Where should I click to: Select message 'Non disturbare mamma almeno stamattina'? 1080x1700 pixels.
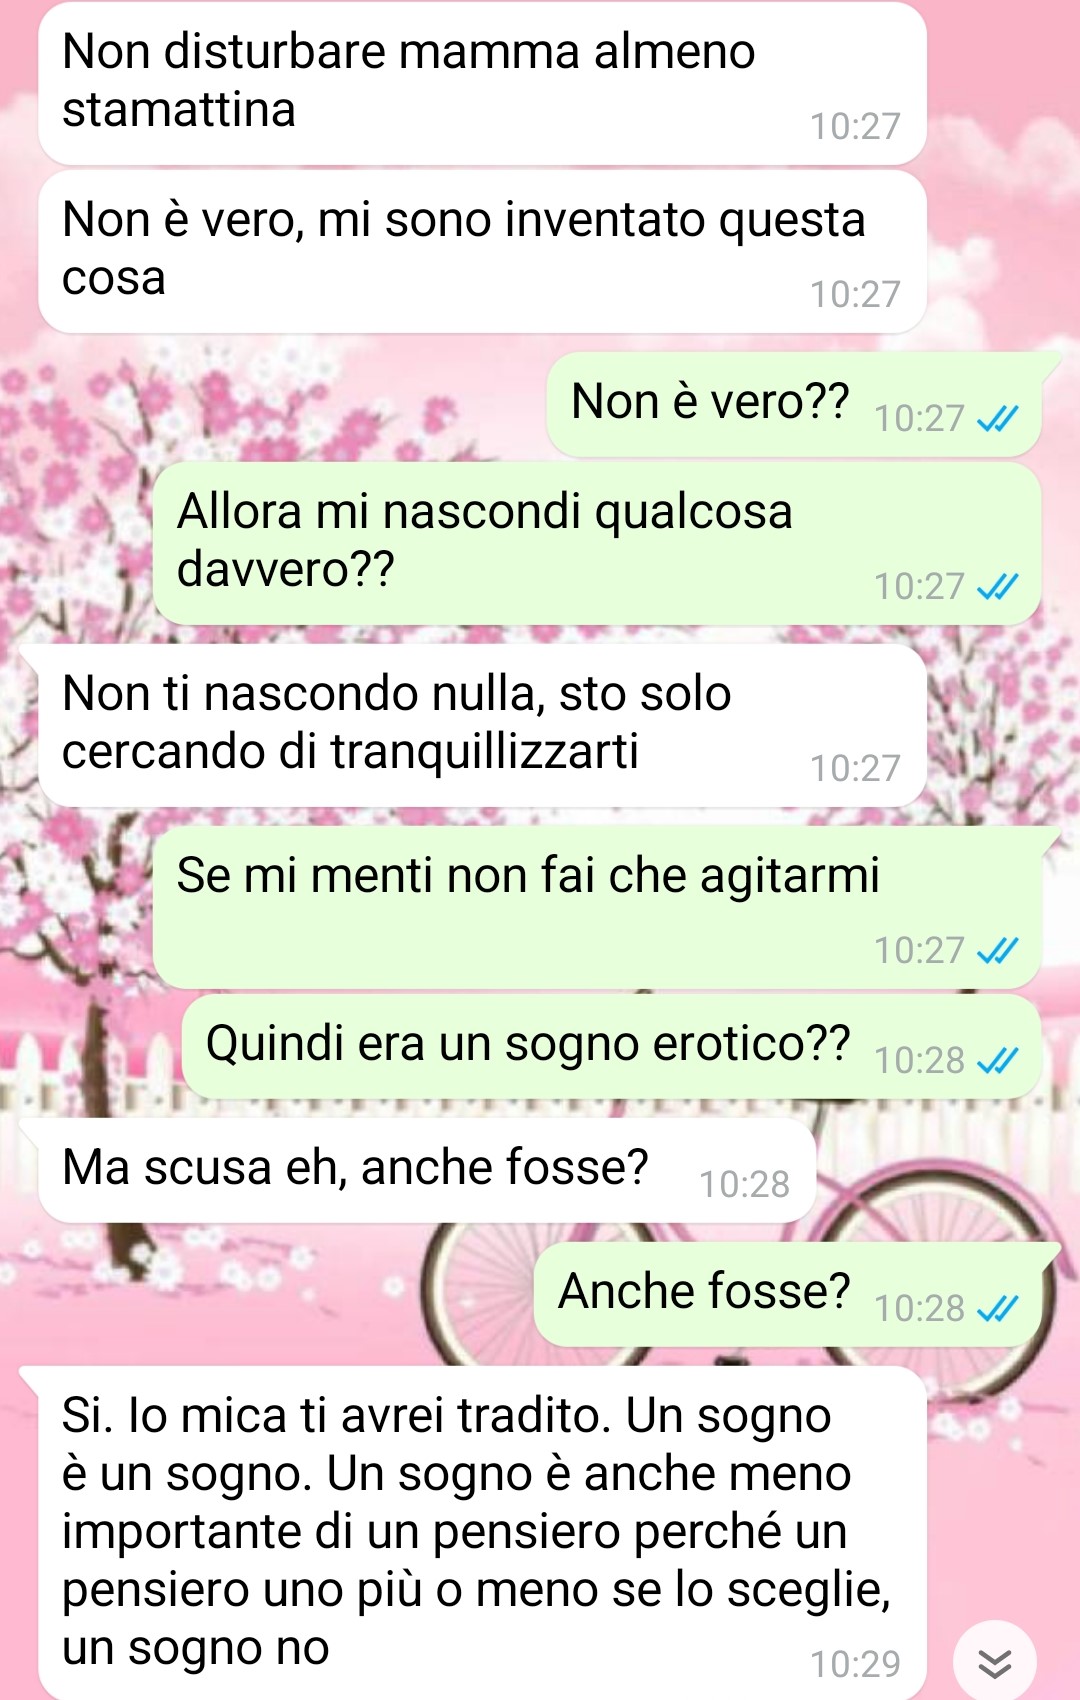point(482,84)
